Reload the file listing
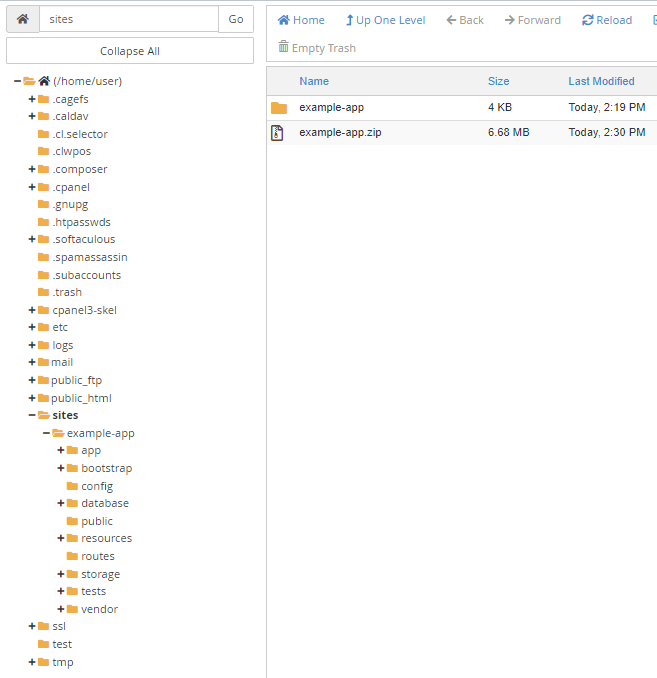The height and width of the screenshot is (678, 657). [x=607, y=20]
